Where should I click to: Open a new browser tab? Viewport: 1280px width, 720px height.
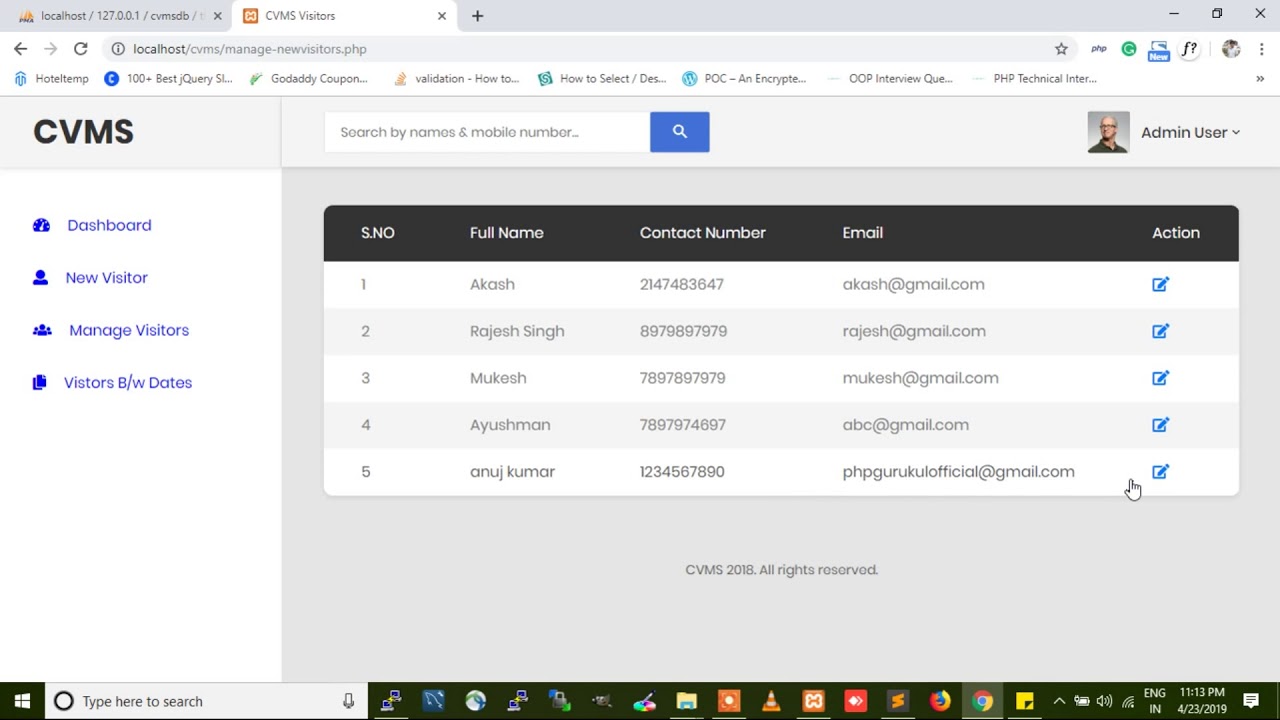pyautogui.click(x=478, y=16)
